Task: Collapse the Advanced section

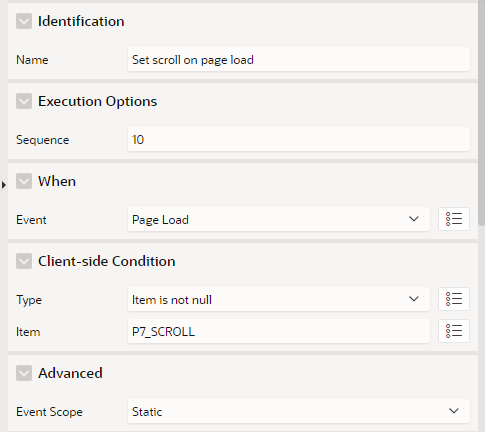Action: point(24,373)
